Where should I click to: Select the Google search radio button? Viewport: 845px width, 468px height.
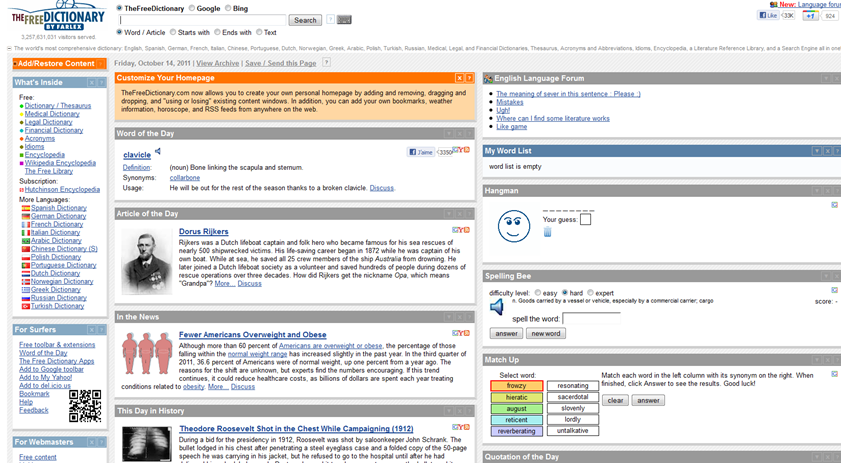[192, 8]
